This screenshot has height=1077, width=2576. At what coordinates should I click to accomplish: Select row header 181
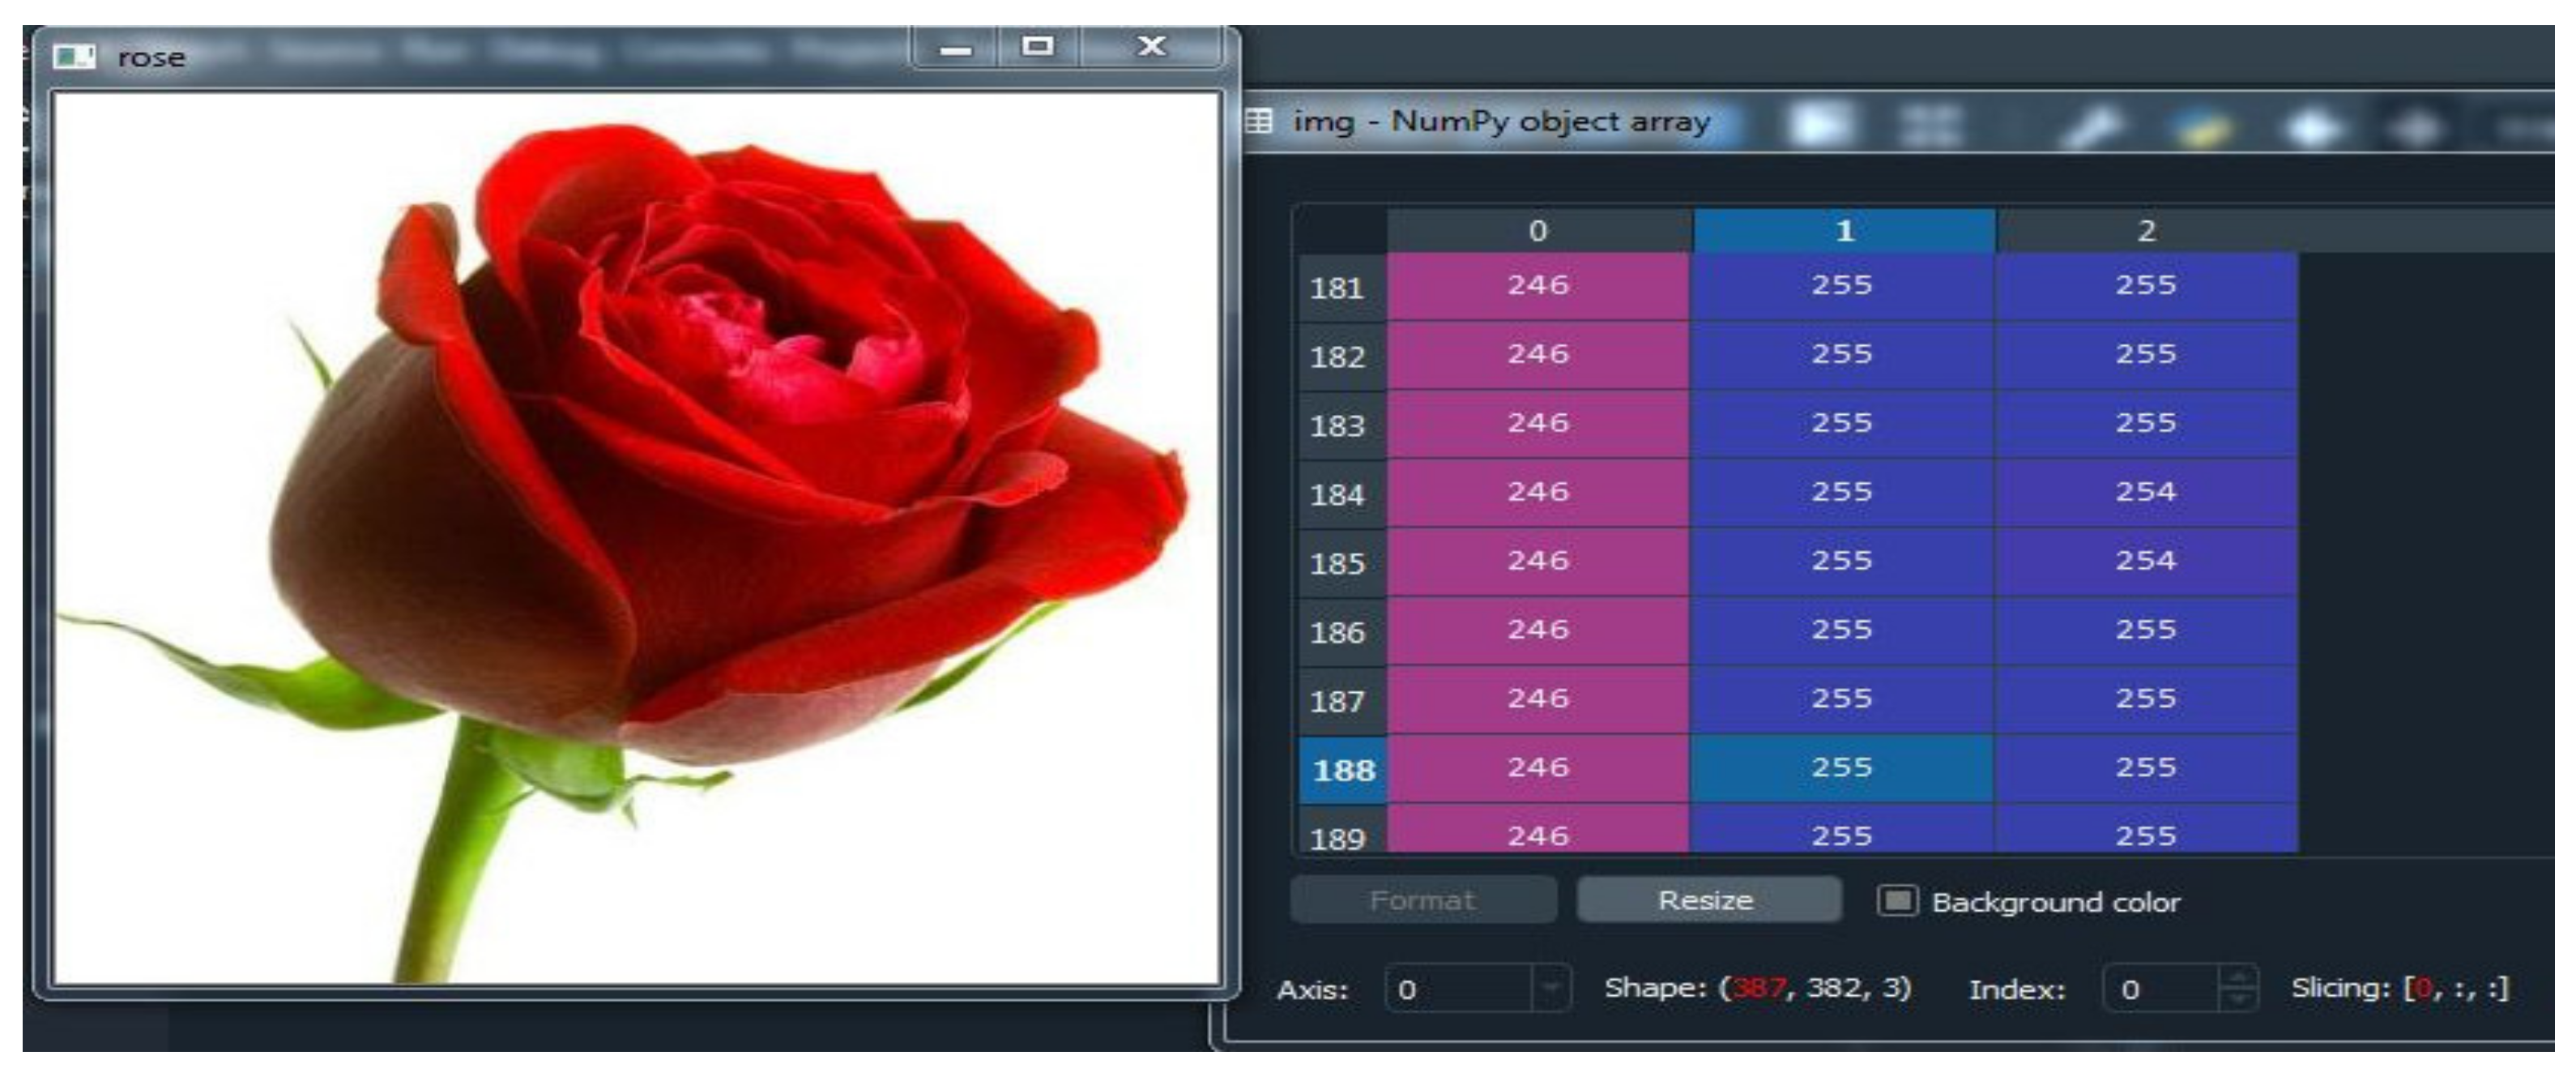[x=1342, y=288]
